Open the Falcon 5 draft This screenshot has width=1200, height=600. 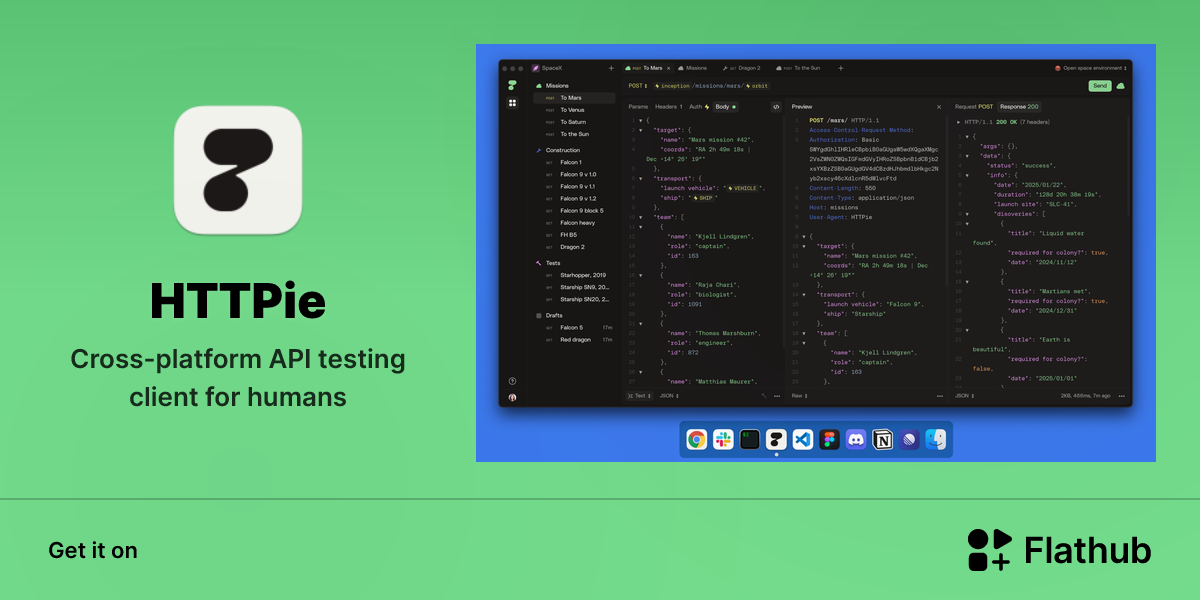coord(574,327)
